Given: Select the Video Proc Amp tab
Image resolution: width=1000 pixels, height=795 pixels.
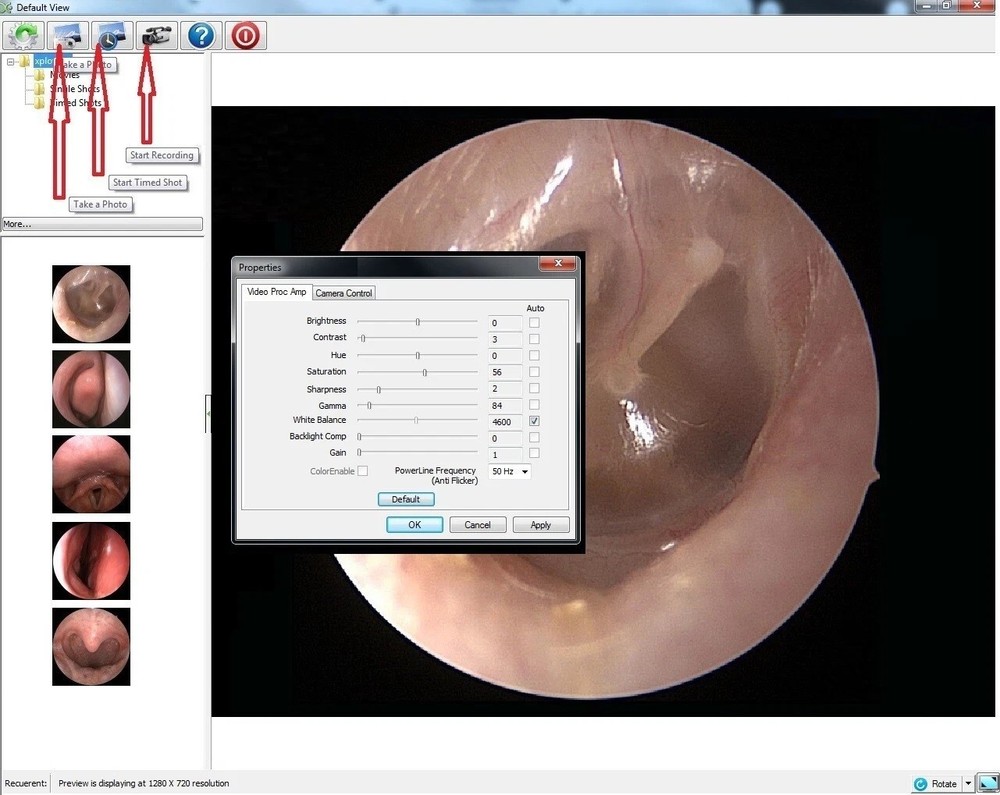Looking at the screenshot, I should (x=275, y=292).
